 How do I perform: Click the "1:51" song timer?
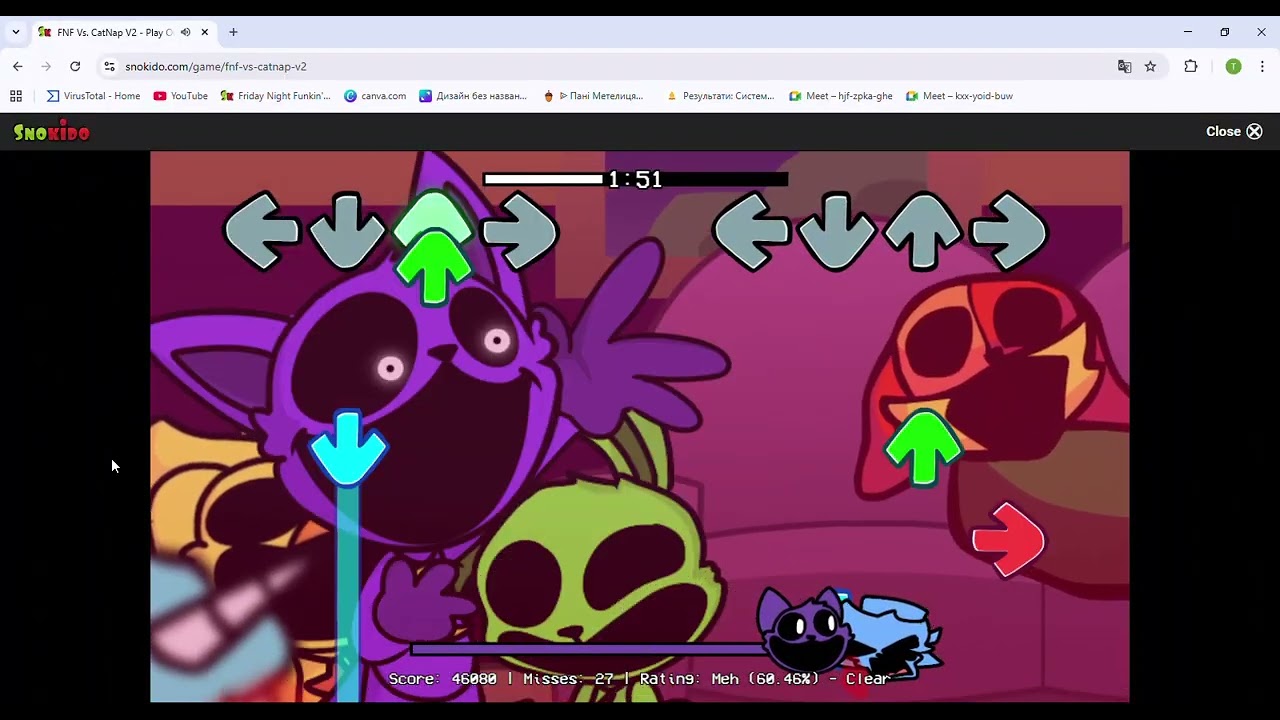click(635, 179)
